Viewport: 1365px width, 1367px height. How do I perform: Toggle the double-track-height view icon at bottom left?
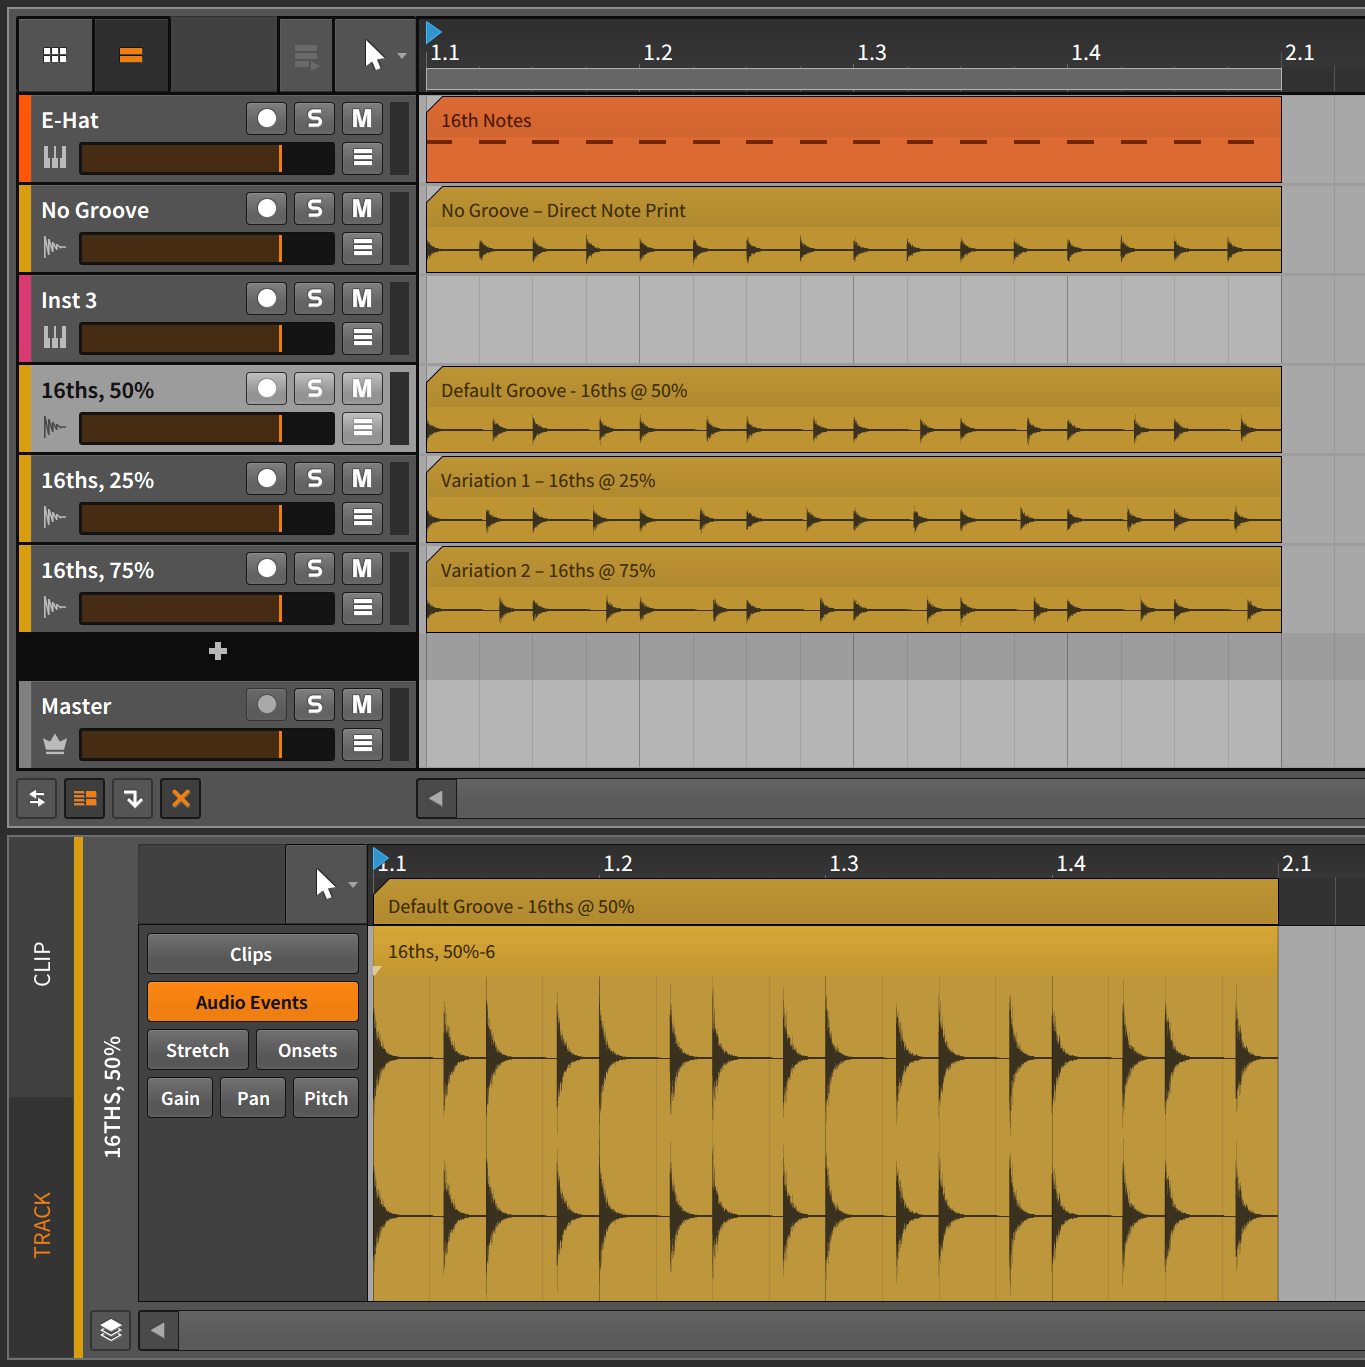tap(84, 798)
